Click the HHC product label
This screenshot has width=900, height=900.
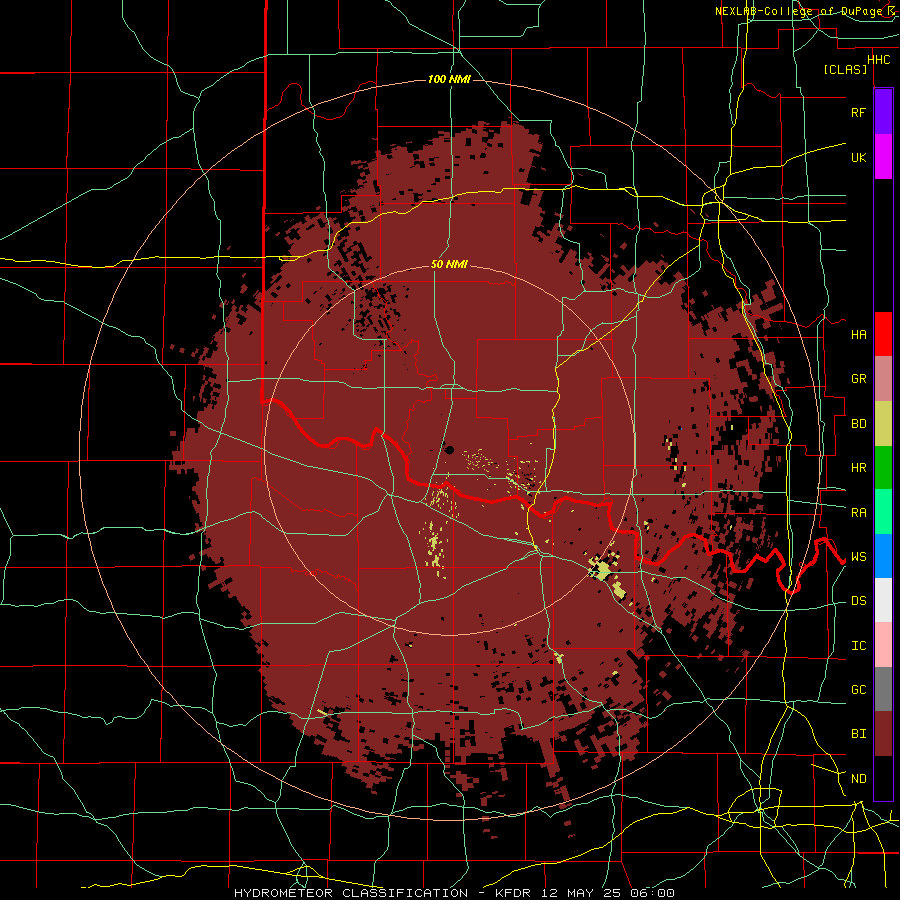[x=878, y=60]
